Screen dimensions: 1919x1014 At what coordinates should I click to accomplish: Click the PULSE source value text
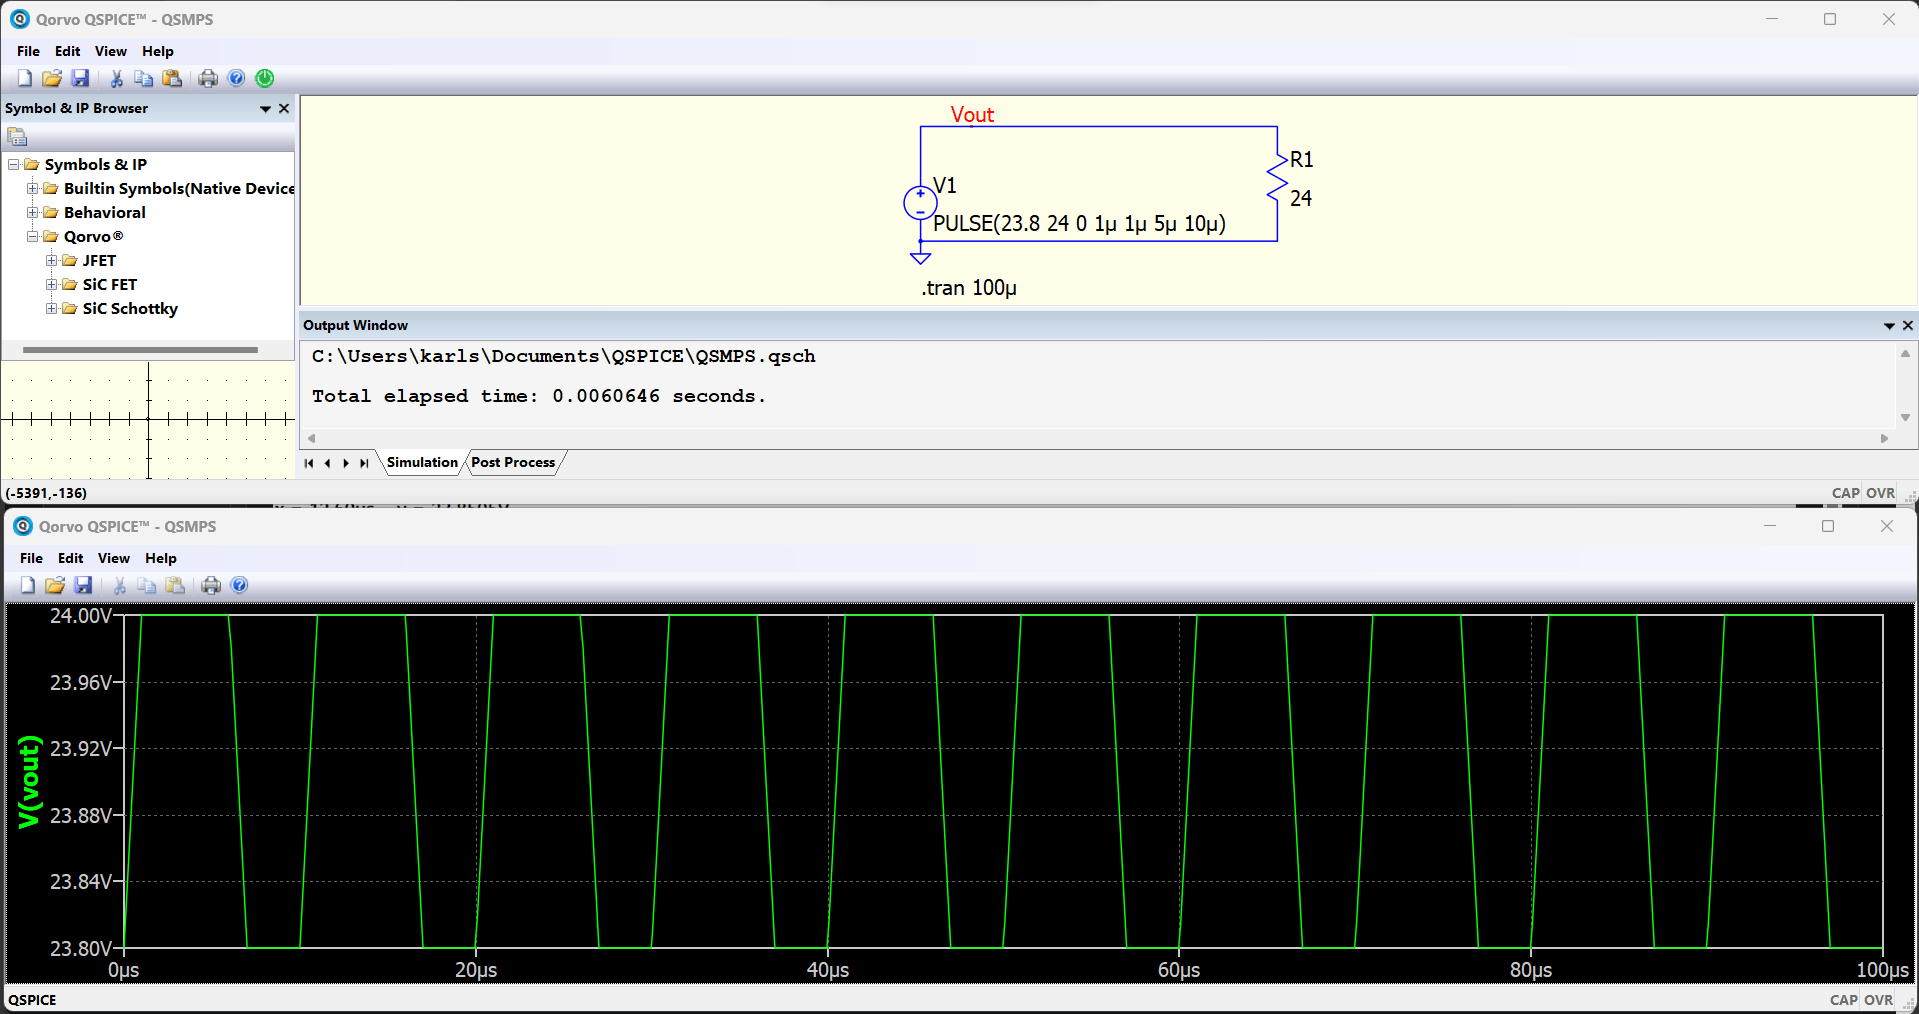pyautogui.click(x=1079, y=223)
